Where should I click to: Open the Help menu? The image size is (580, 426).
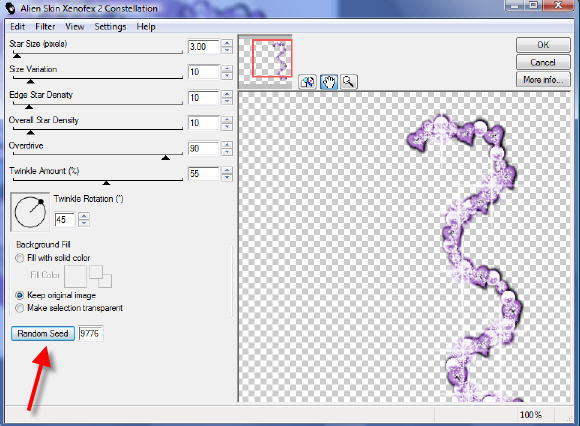[146, 27]
